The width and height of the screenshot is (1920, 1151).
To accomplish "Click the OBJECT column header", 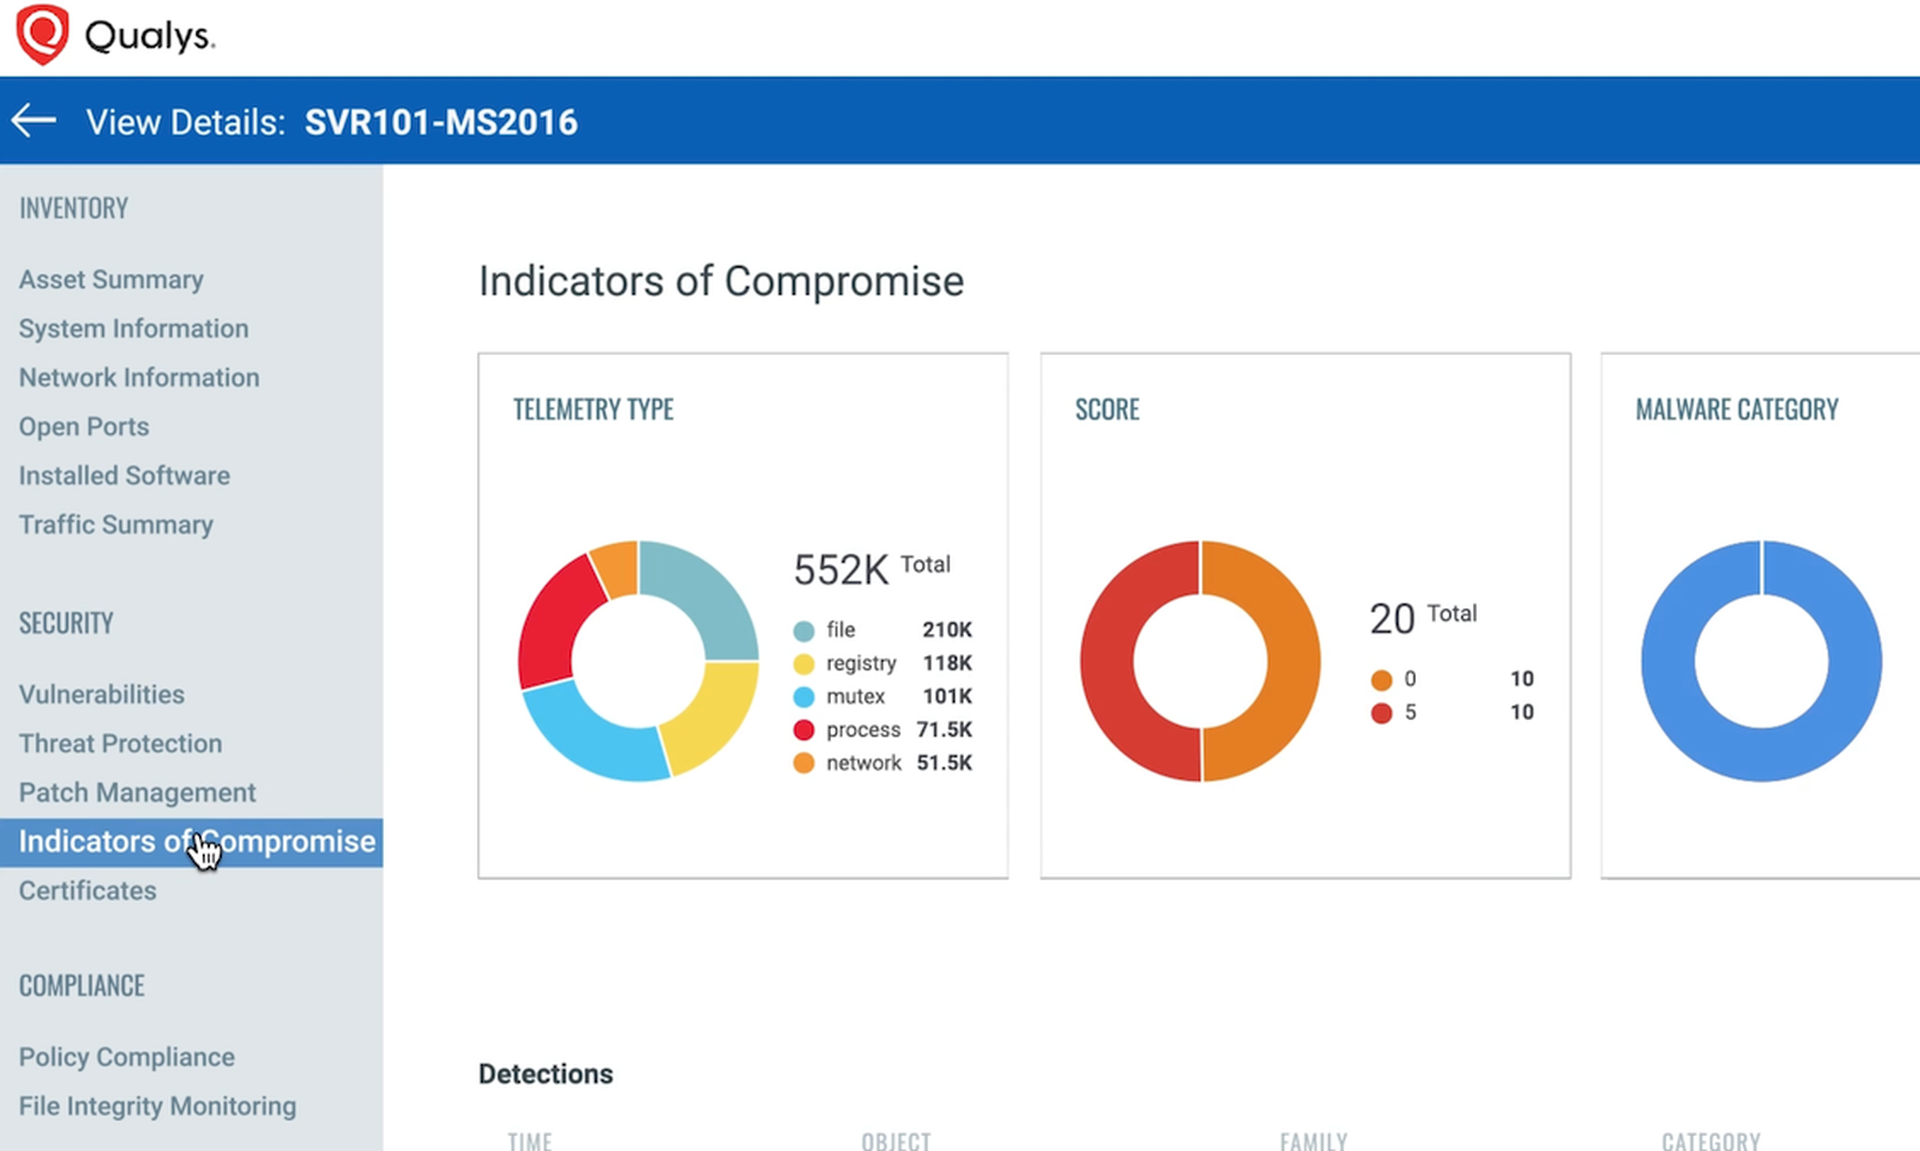I will pyautogui.click(x=896, y=1141).
